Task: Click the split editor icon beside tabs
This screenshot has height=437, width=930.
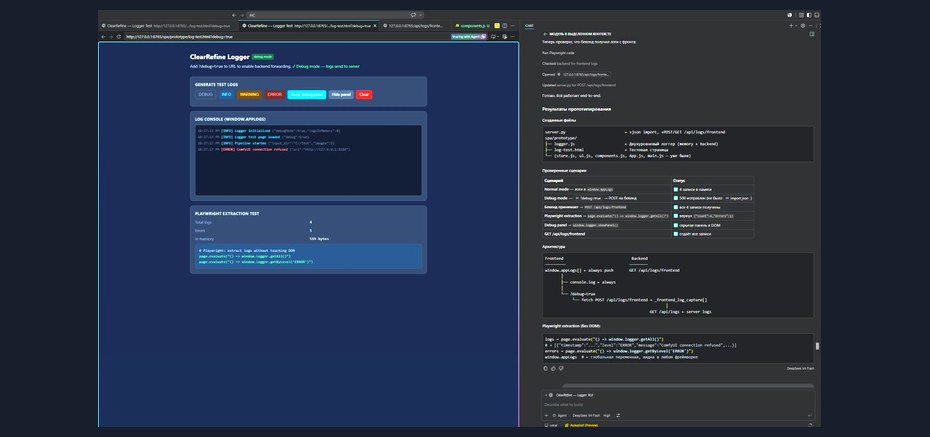Action: (x=505, y=25)
